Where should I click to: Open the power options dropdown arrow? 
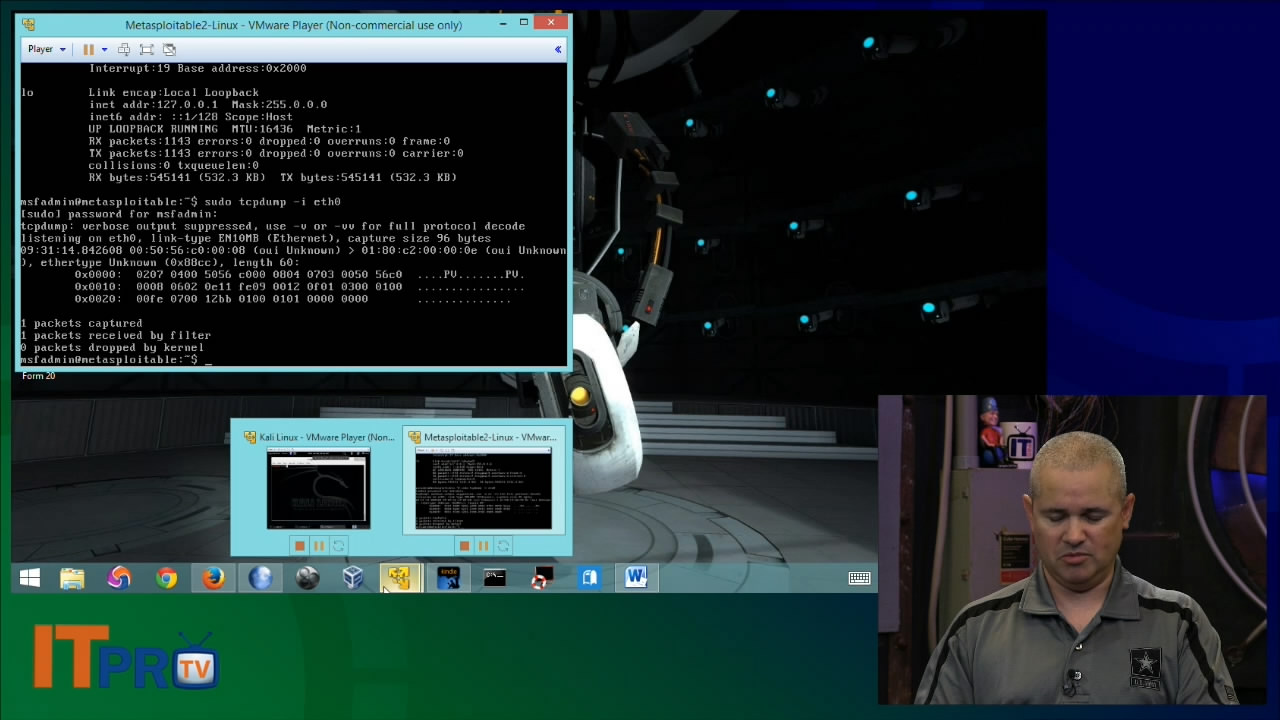coord(104,49)
